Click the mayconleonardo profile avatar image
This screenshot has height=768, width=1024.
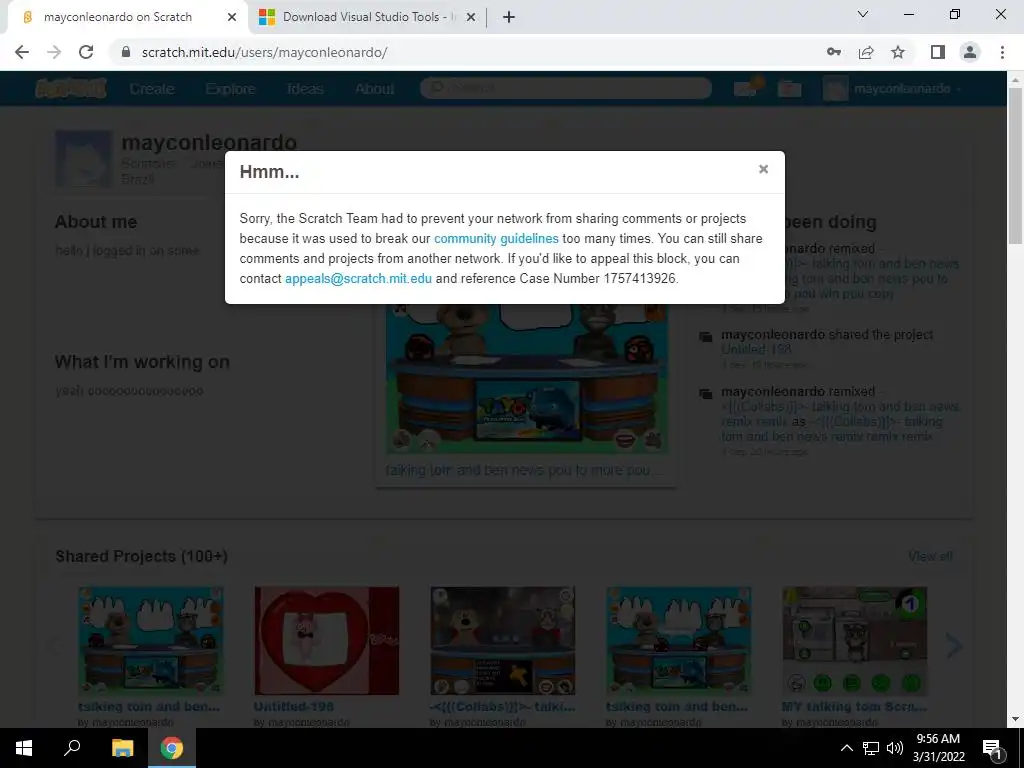click(x=83, y=159)
